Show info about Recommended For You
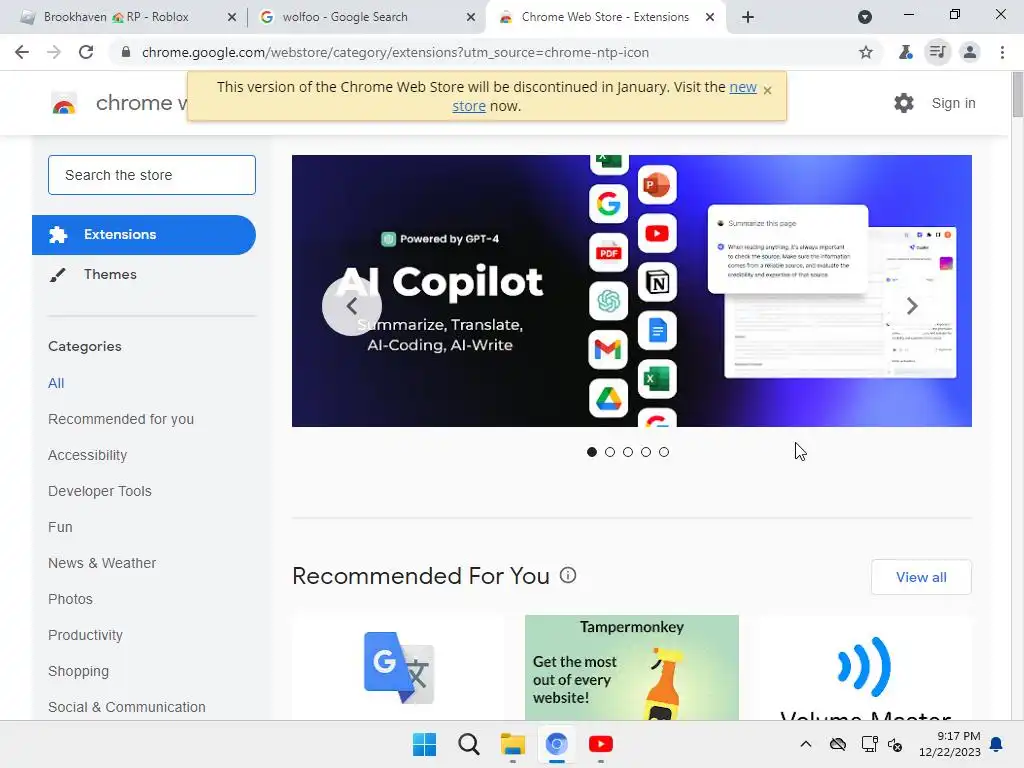The image size is (1024, 768). pyautogui.click(x=568, y=575)
